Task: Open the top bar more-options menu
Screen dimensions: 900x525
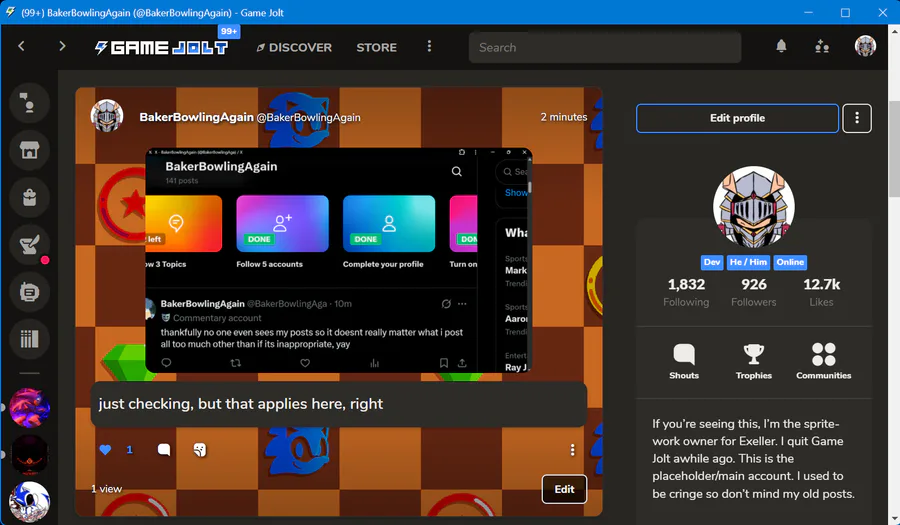Action: [x=429, y=46]
